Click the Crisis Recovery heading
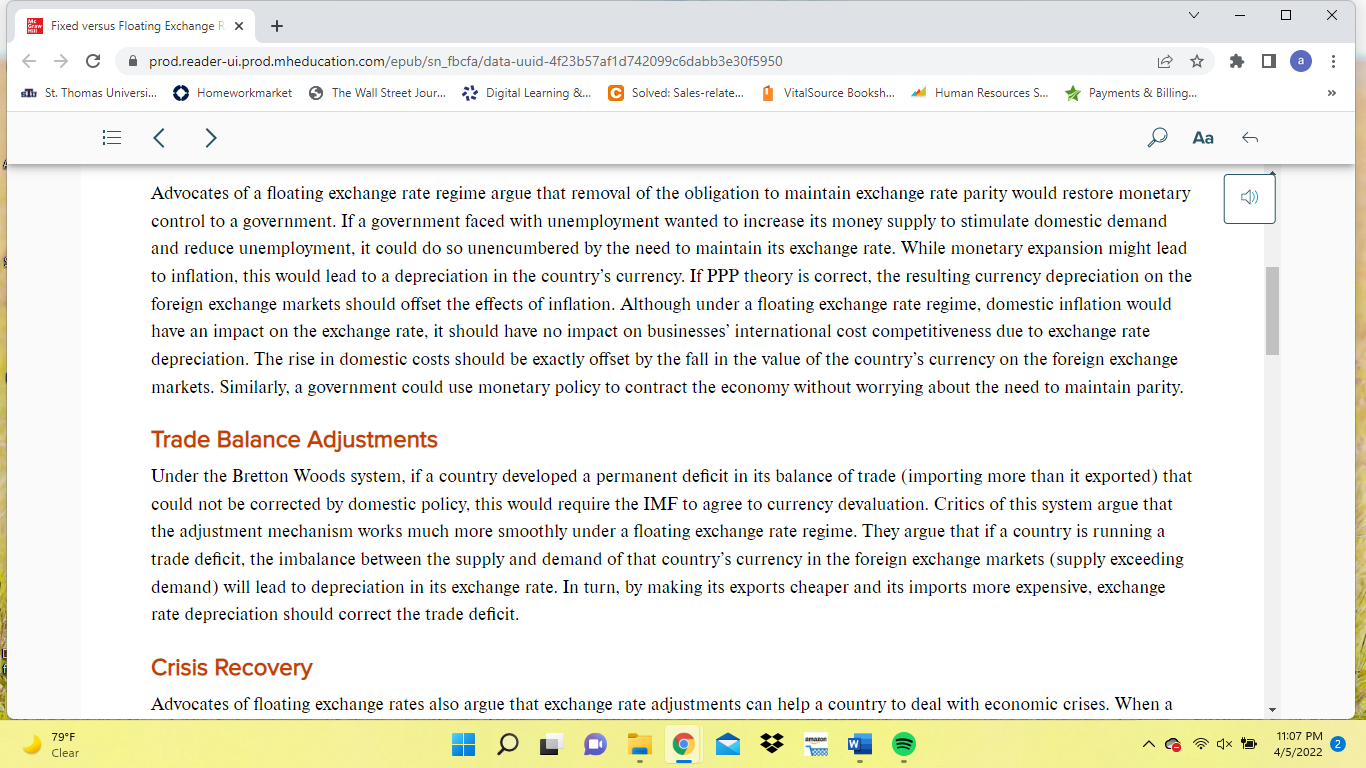This screenshot has height=768, width=1366. [232, 668]
